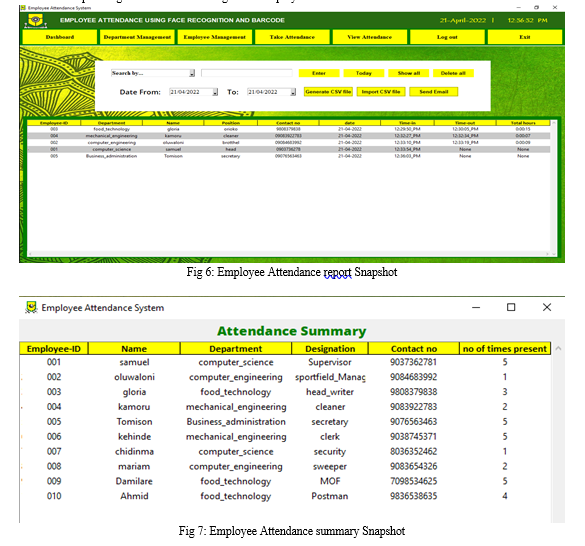
Task: Click the application logo icon in header
Action: click(36, 21)
